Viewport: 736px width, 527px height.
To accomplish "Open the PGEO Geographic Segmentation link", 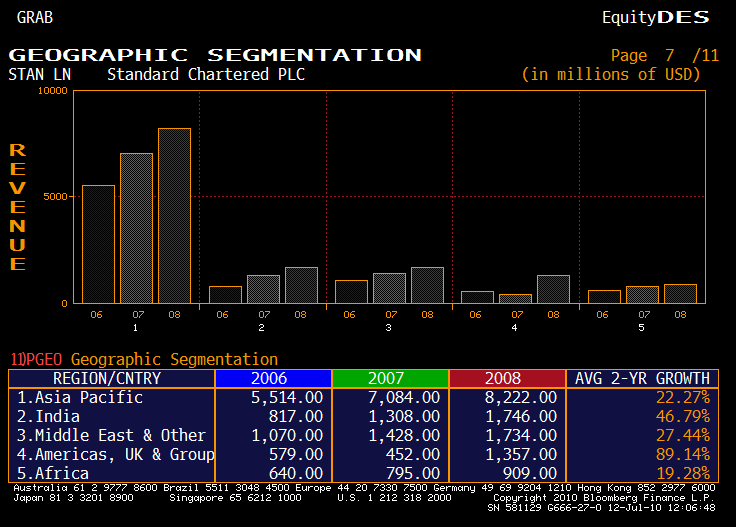I will (x=145, y=359).
